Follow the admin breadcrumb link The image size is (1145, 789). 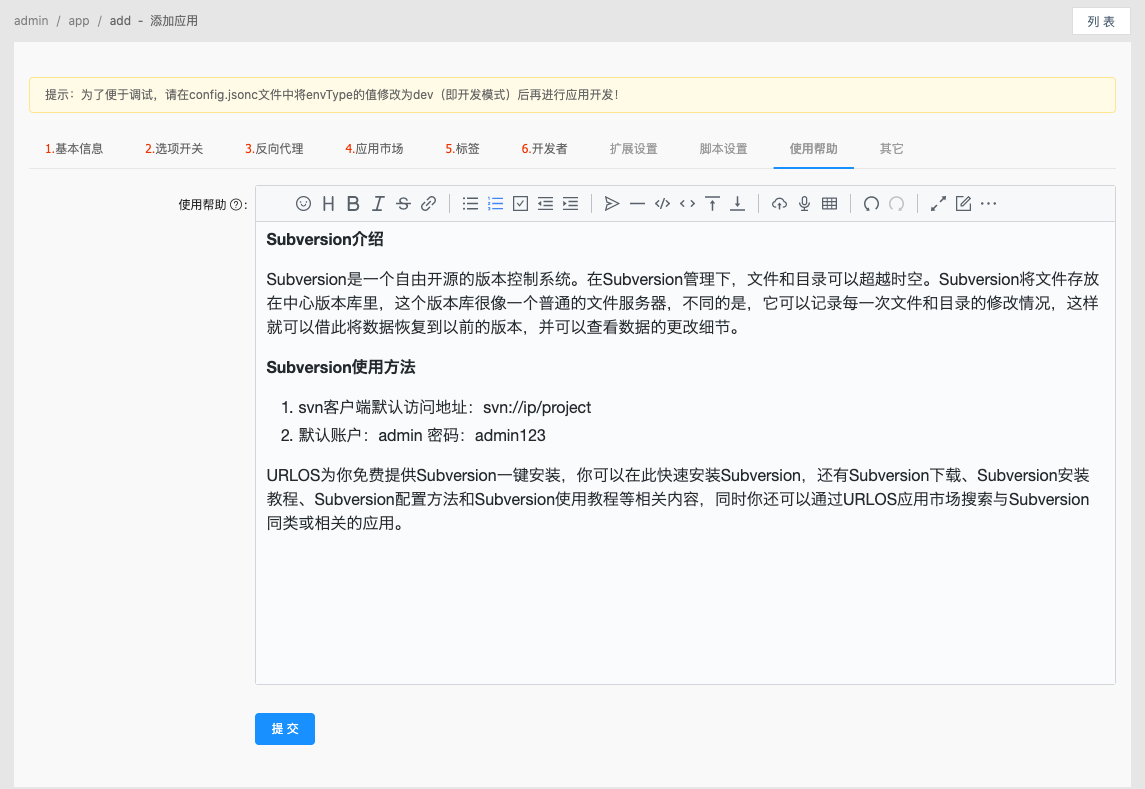coord(31,20)
